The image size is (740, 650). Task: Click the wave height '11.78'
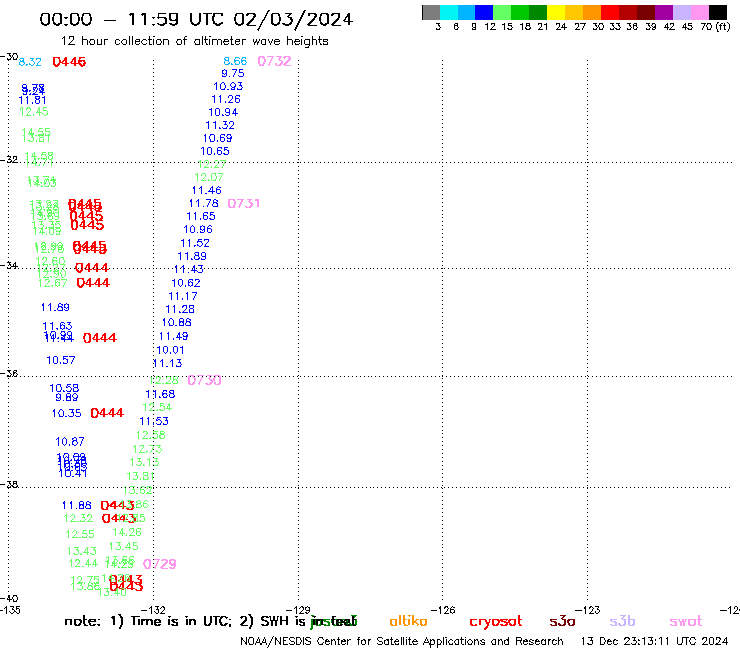tap(204, 203)
